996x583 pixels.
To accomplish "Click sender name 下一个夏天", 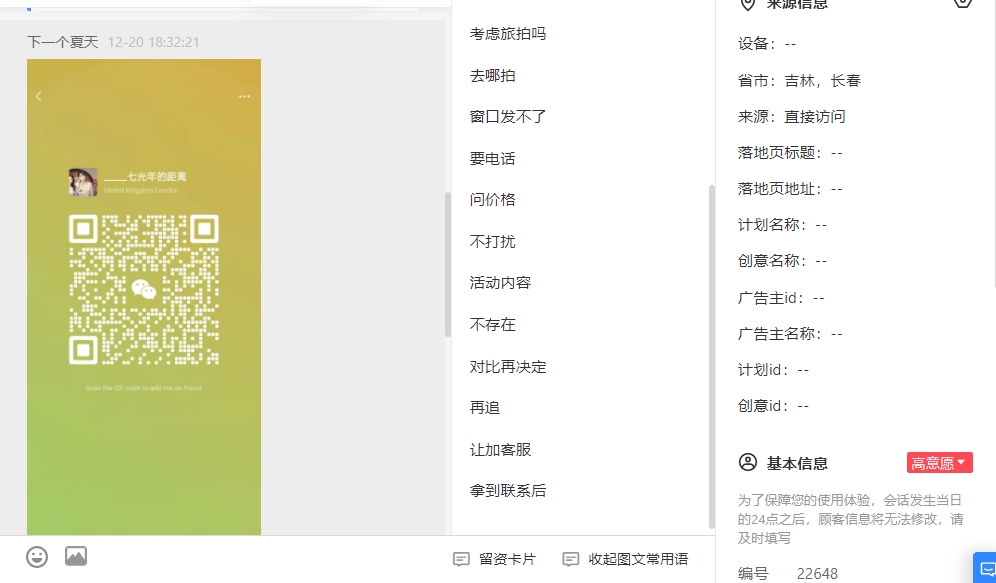I will tap(63, 43).
